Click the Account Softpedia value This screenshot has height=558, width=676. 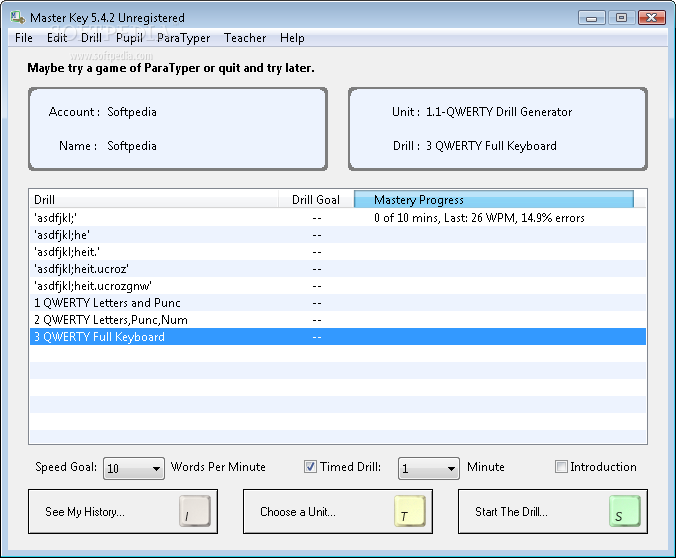[132, 112]
